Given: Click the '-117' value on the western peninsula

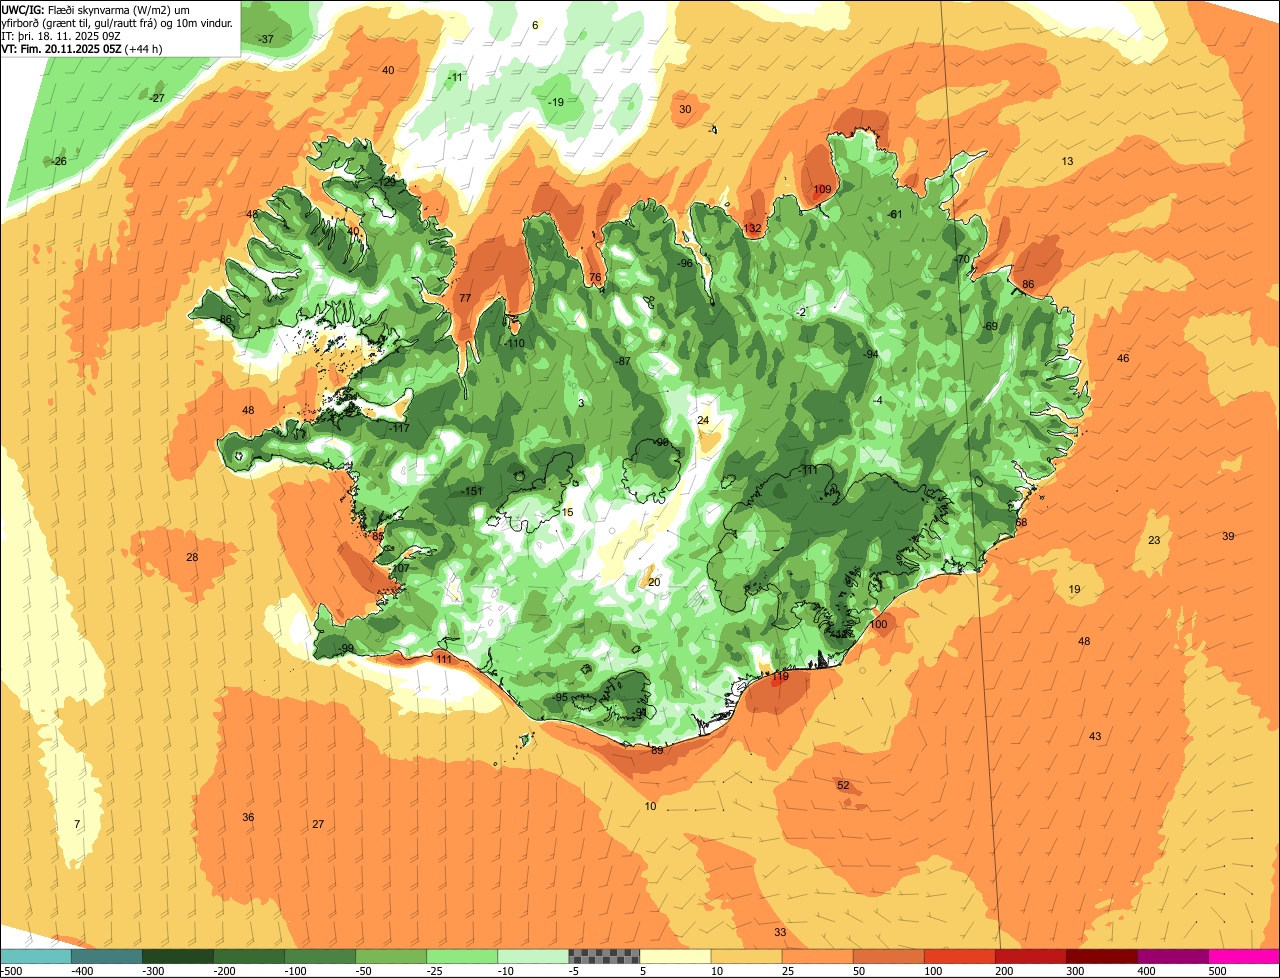Looking at the screenshot, I should (400, 428).
